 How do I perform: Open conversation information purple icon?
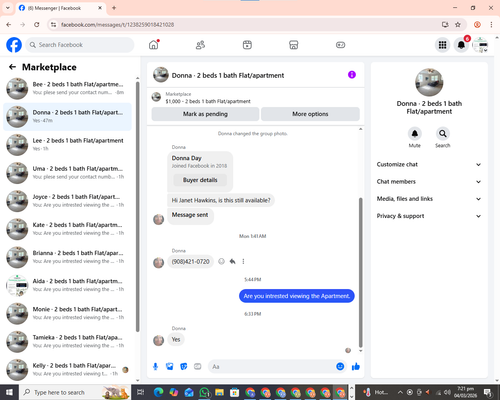click(x=352, y=75)
